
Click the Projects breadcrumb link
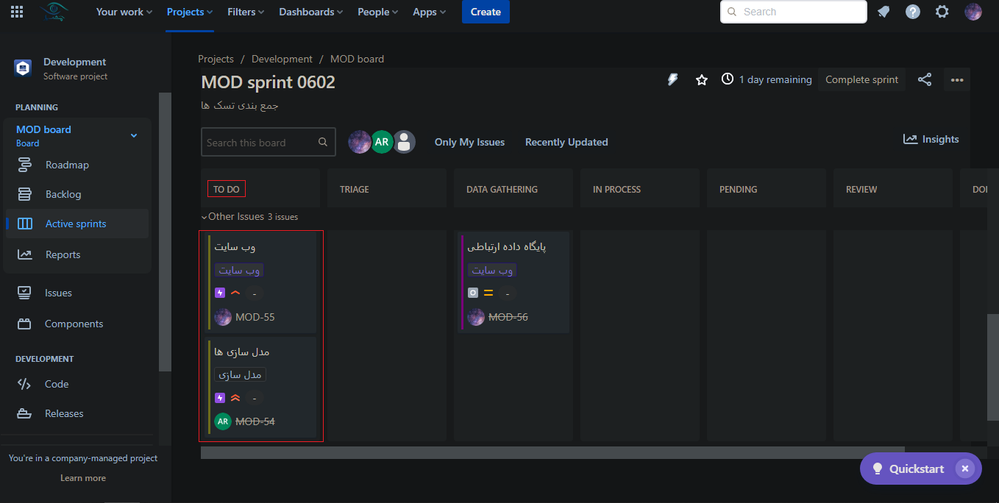(x=216, y=59)
